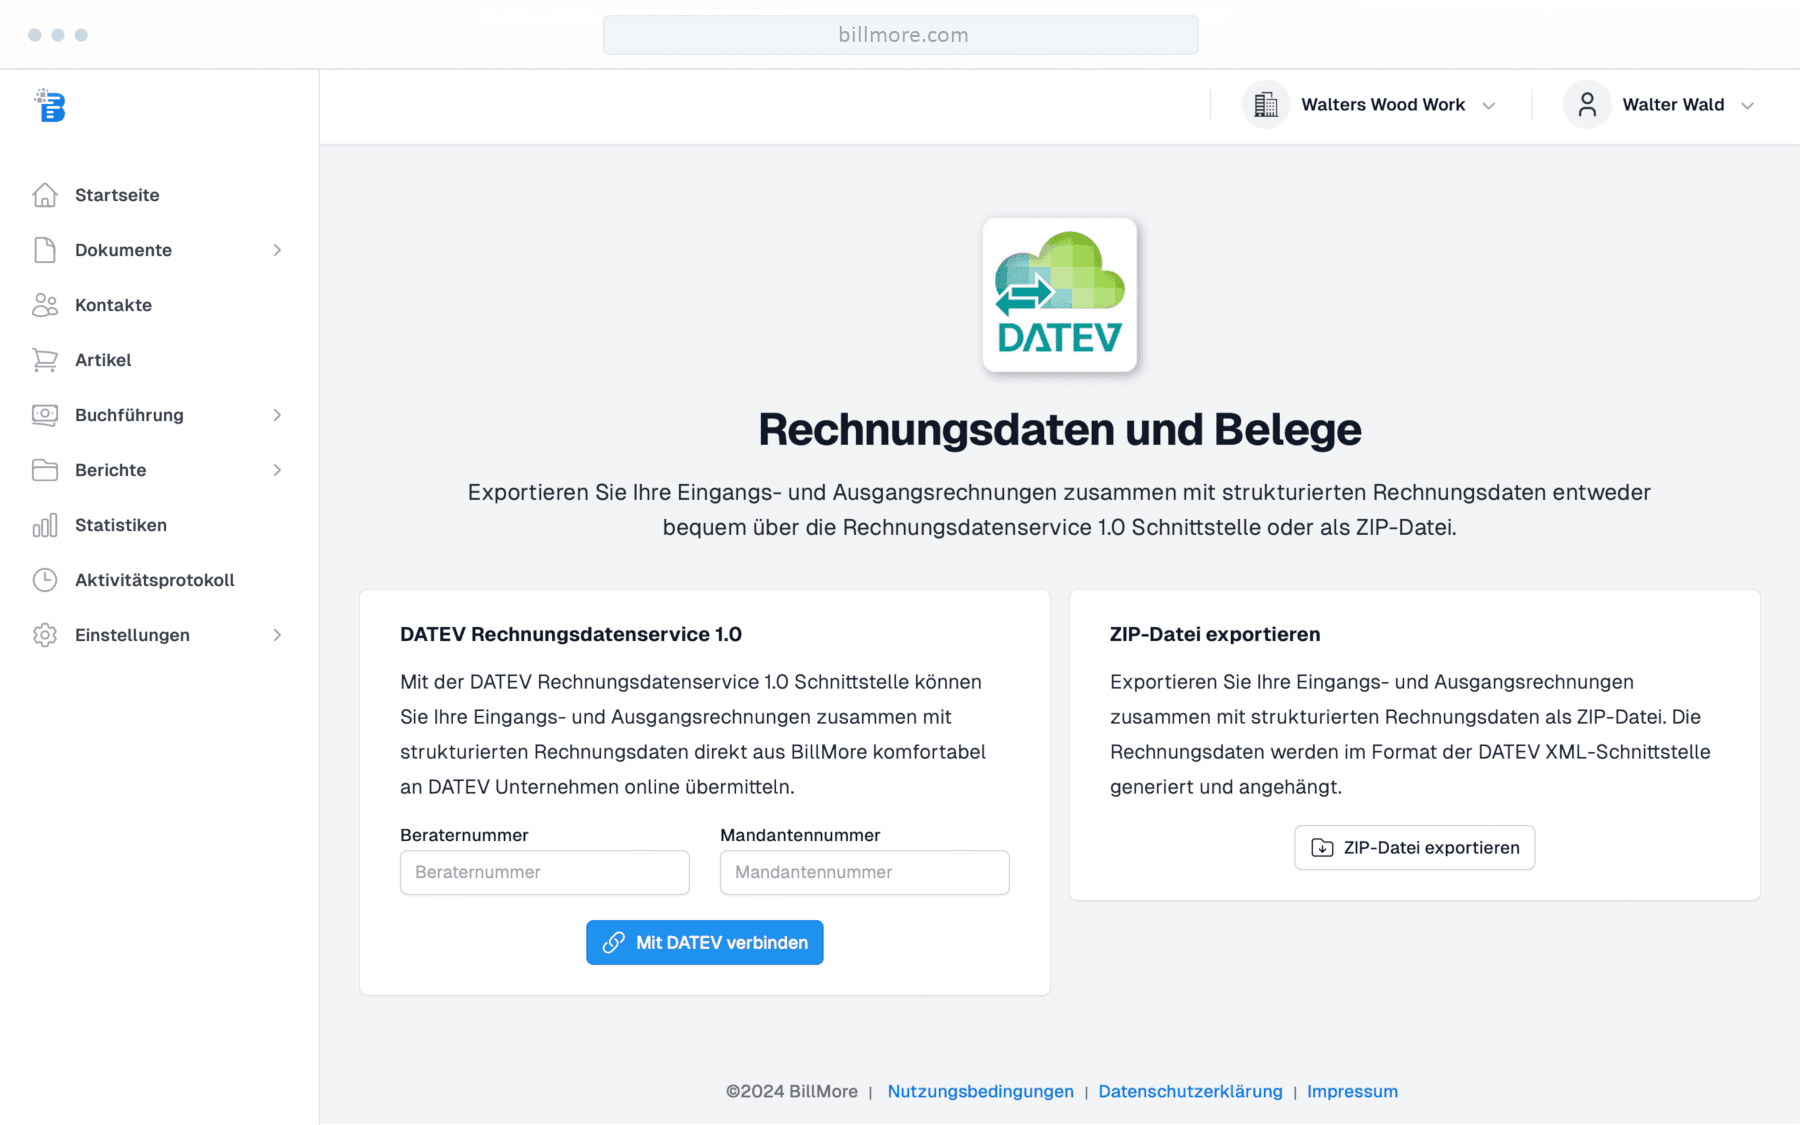1800x1125 pixels.
Task: Click the DATEV Rechnungsdatenservice 1.0 card title
Action: coord(571,634)
